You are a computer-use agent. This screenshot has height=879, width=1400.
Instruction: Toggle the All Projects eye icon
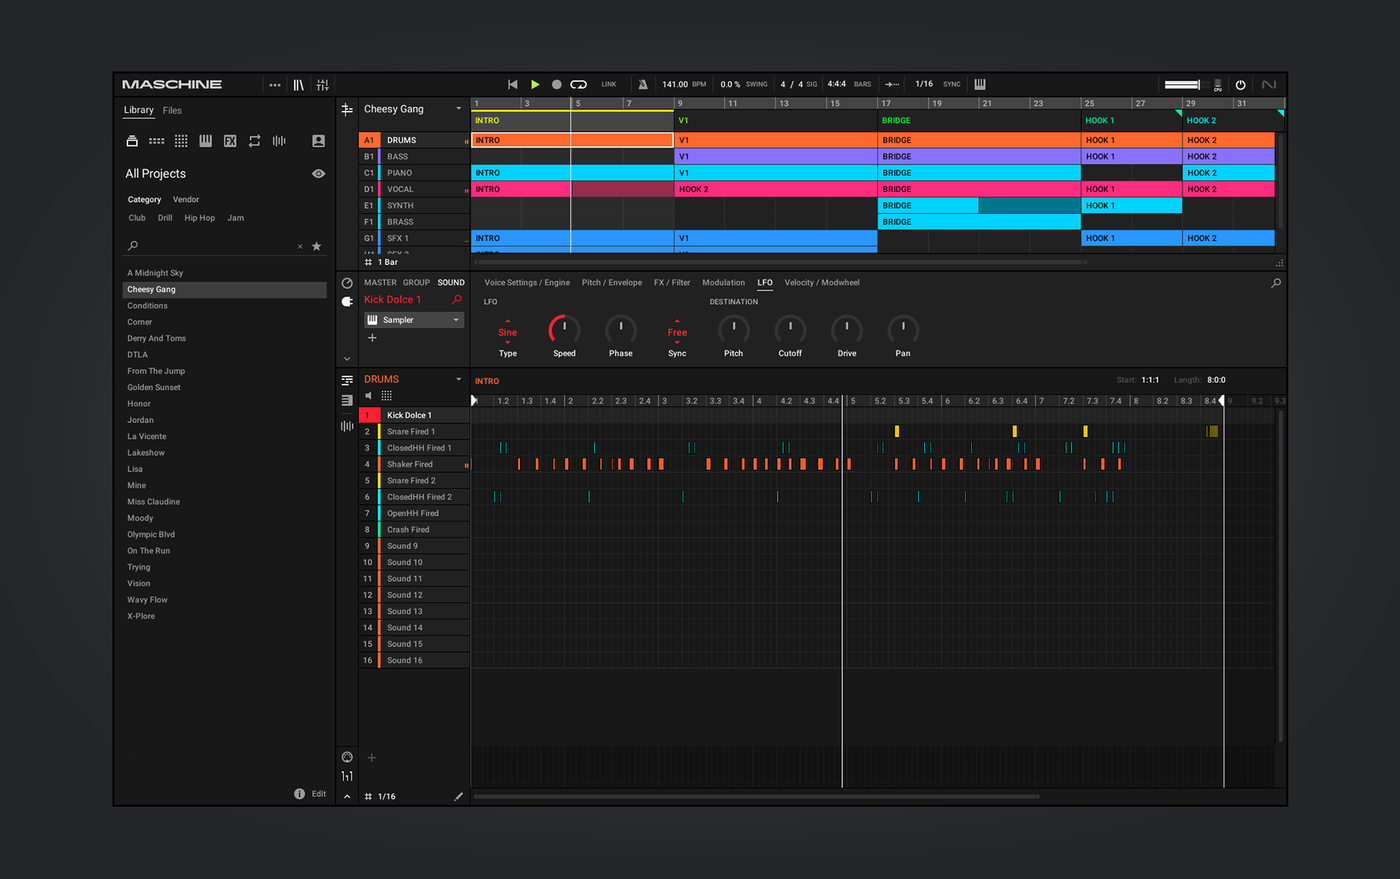(318, 174)
